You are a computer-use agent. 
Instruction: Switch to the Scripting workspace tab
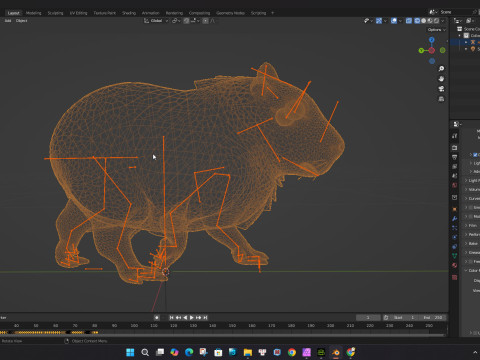pos(258,13)
